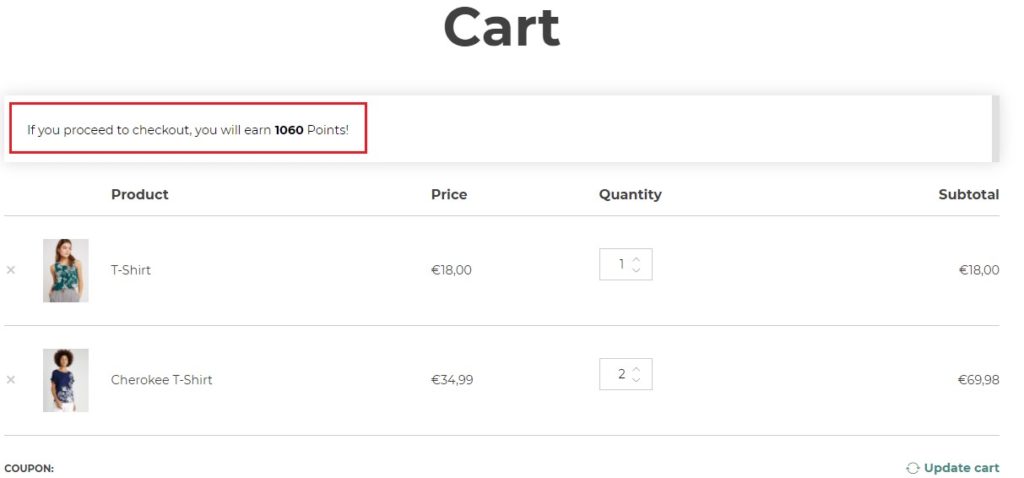Screen dimensions: 1024x478
Task: Click the refresh icon beside Update cart
Action: 912,468
